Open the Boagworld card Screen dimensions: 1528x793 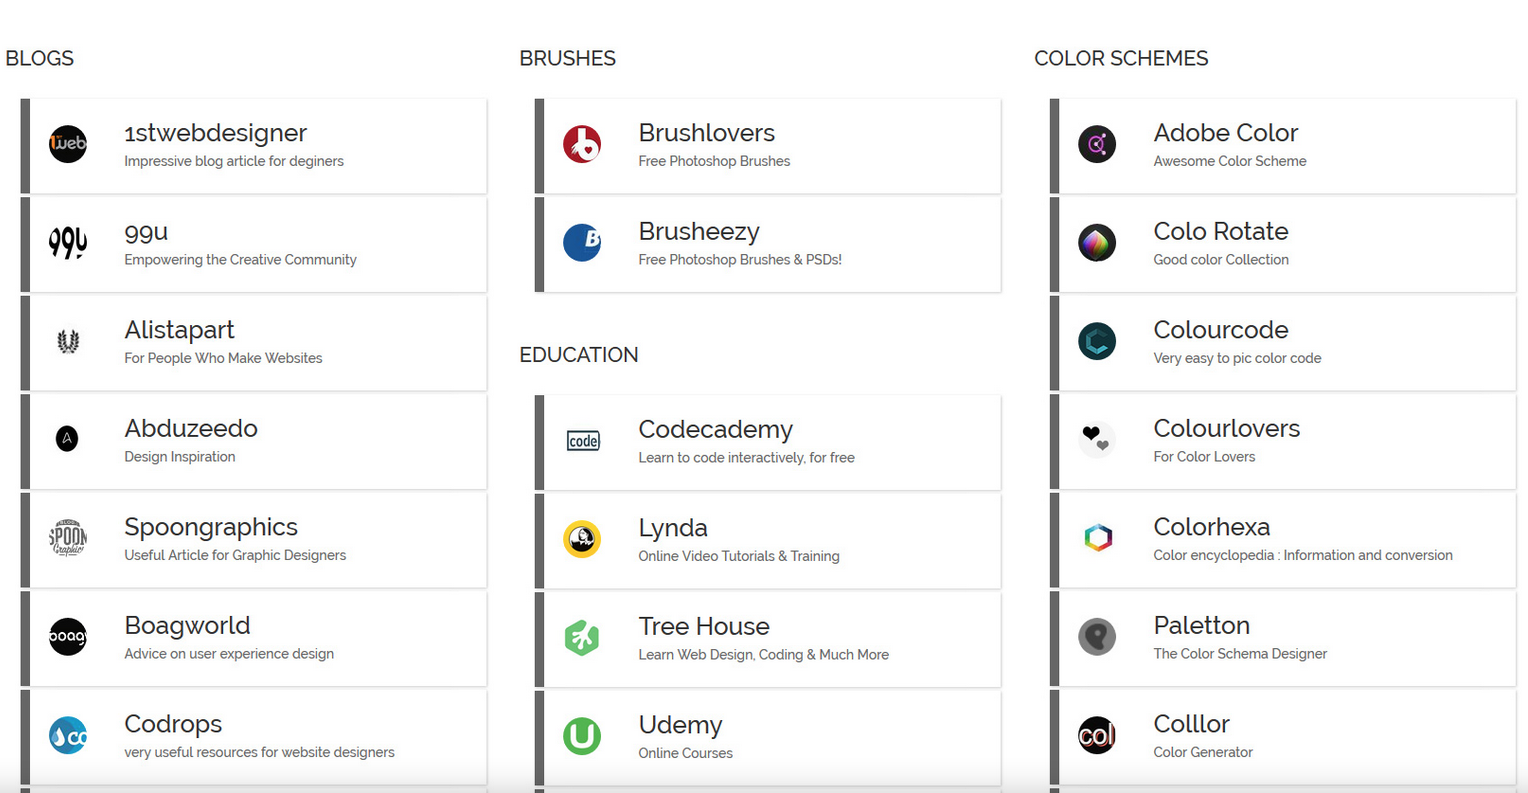(254, 638)
